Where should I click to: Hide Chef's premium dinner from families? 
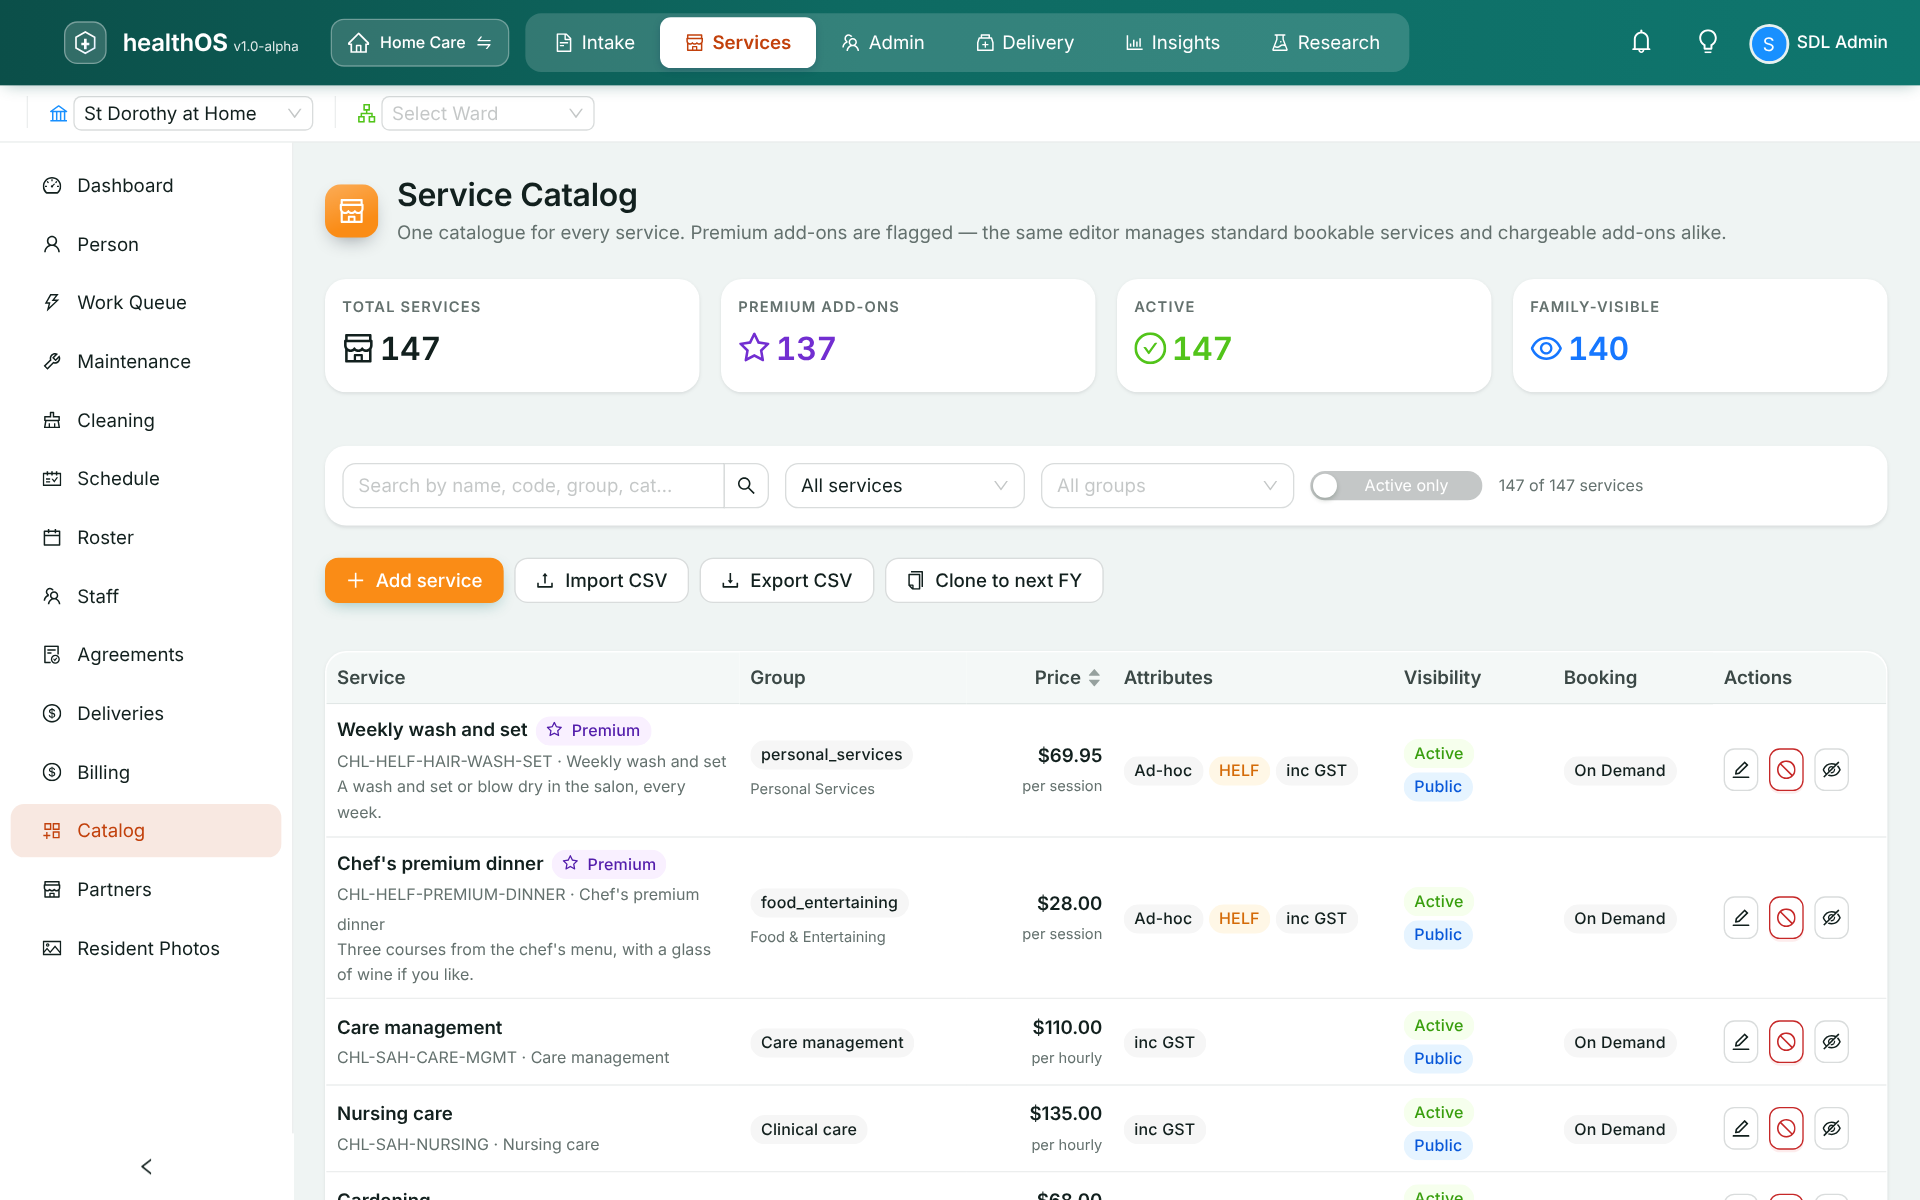pyautogui.click(x=1831, y=918)
